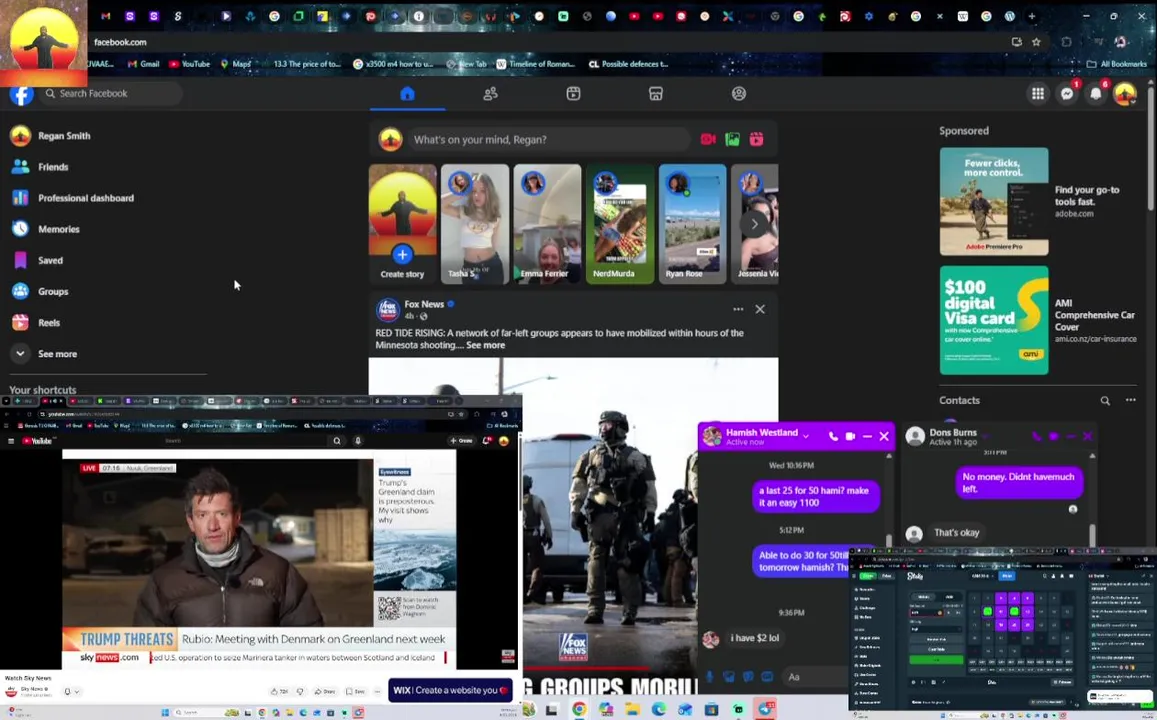
Task: Click the green bet button in Stake window
Action: click(x=935, y=659)
